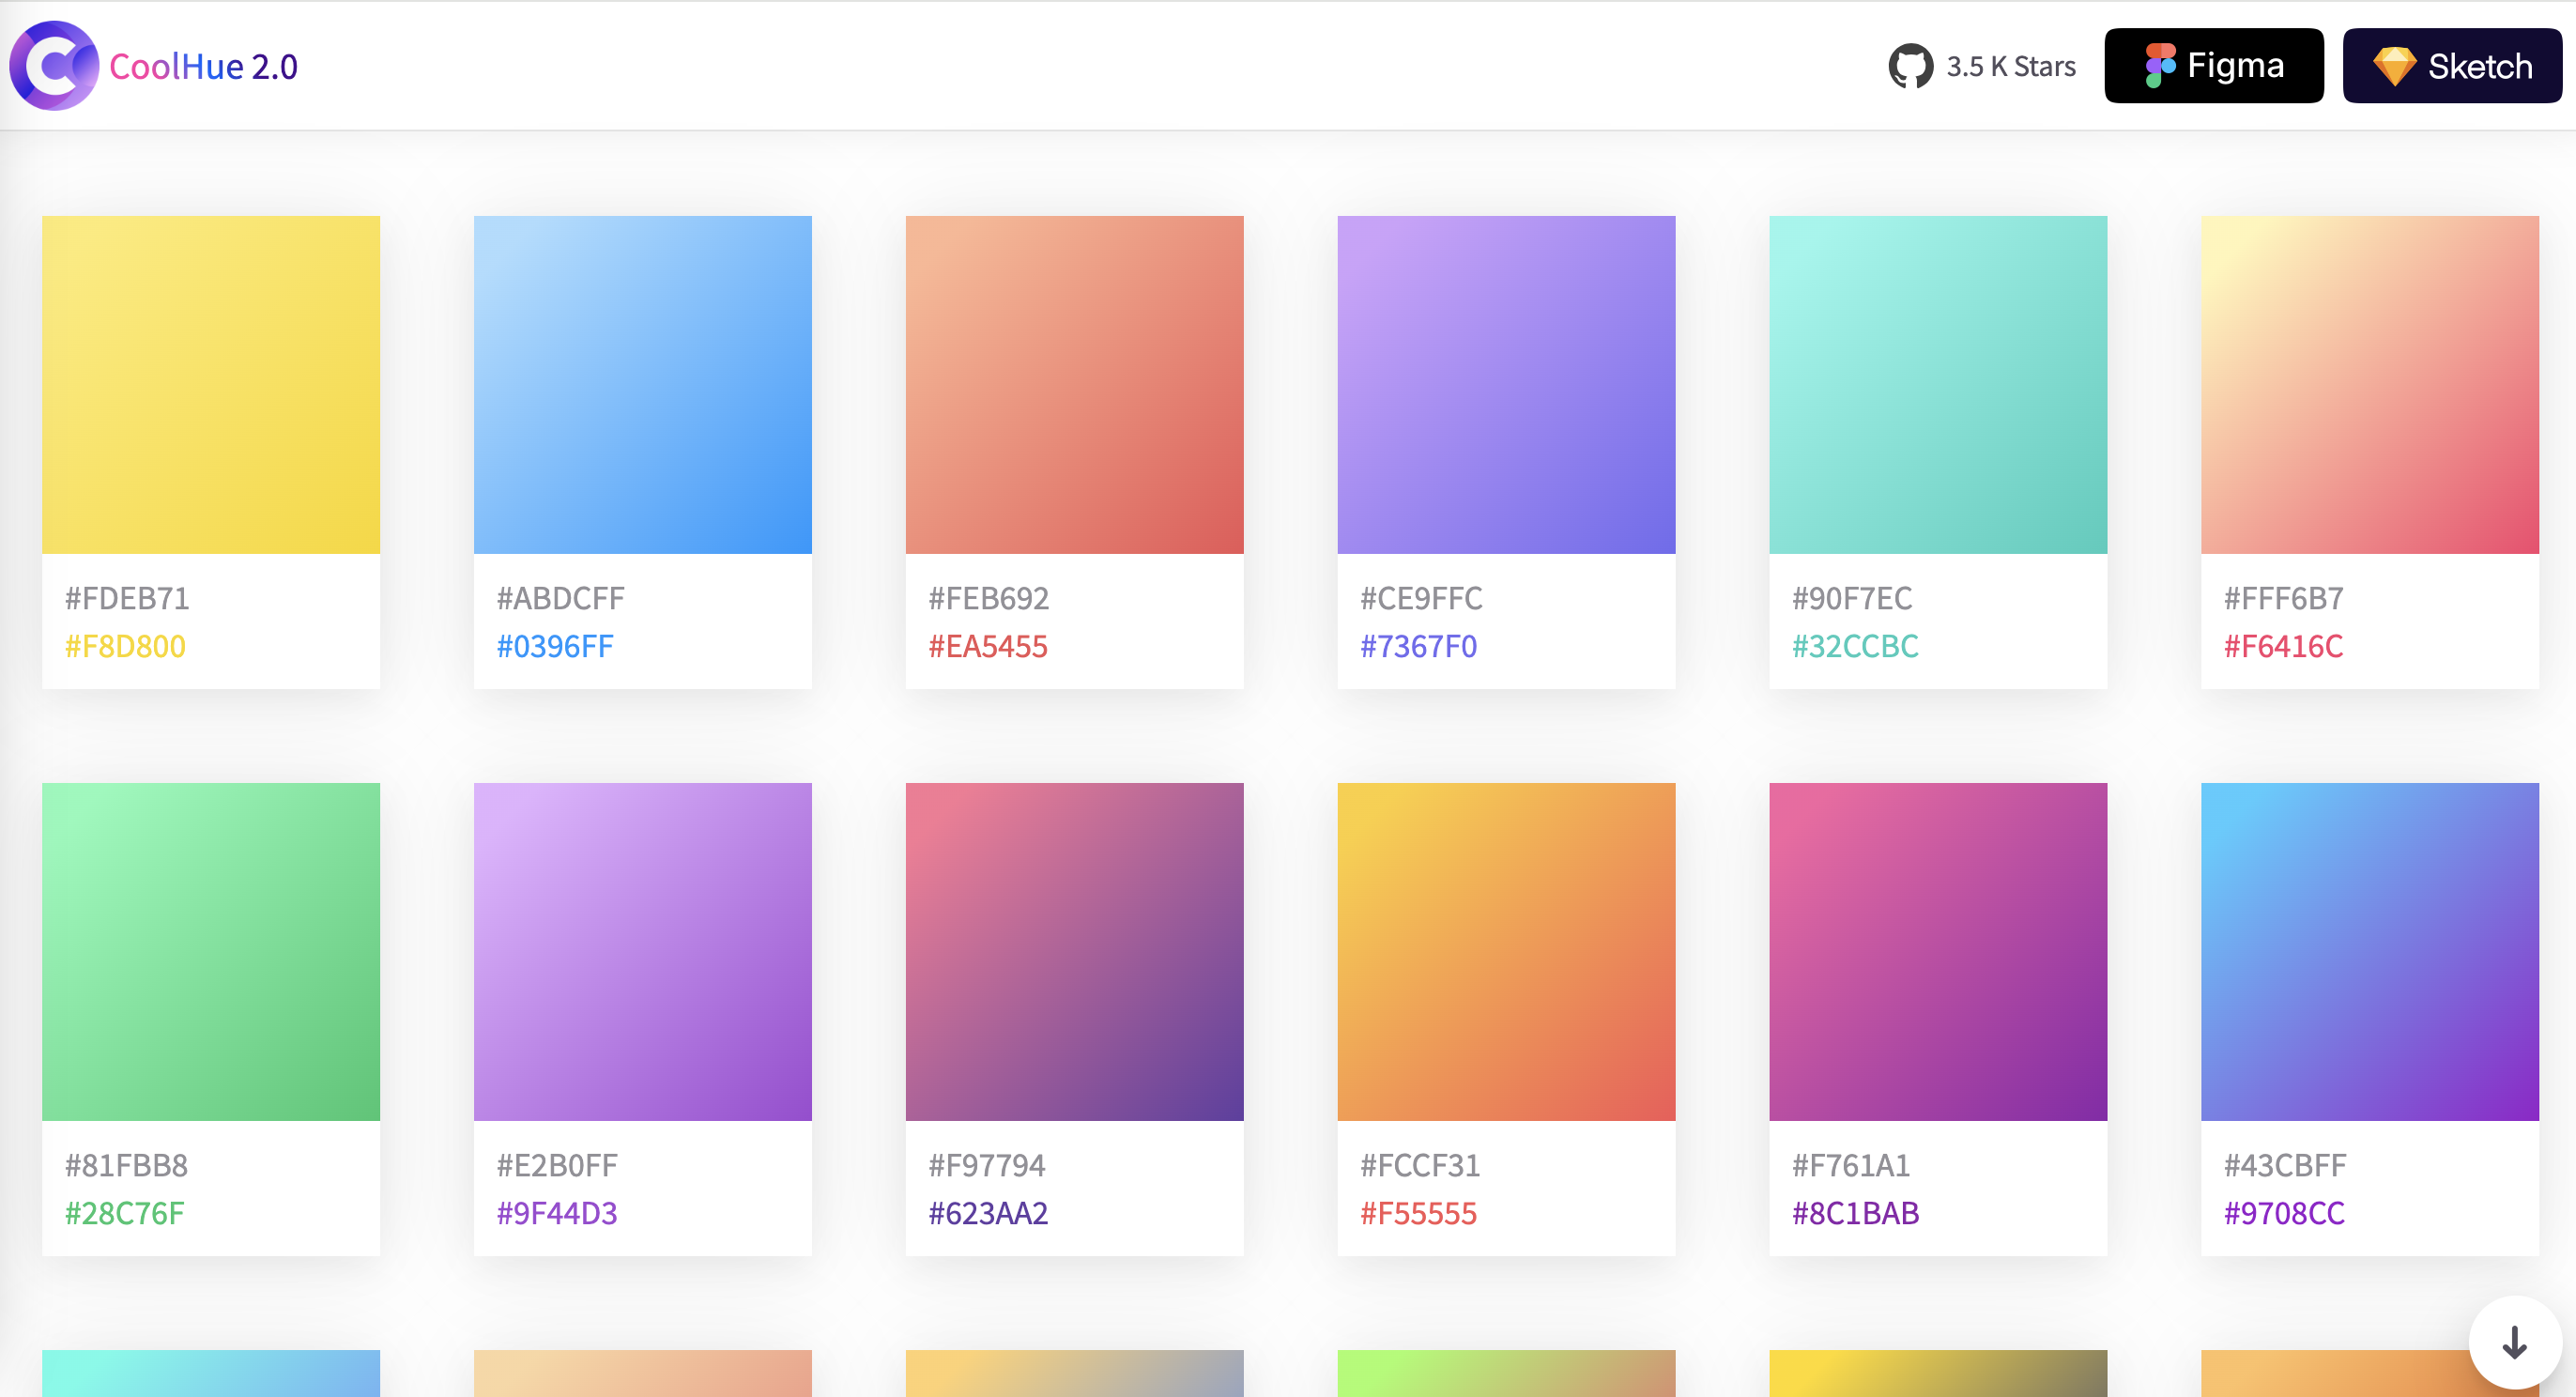Select the pink-purple #F97794 gradient swatch
The height and width of the screenshot is (1397, 2576).
click(1074, 951)
